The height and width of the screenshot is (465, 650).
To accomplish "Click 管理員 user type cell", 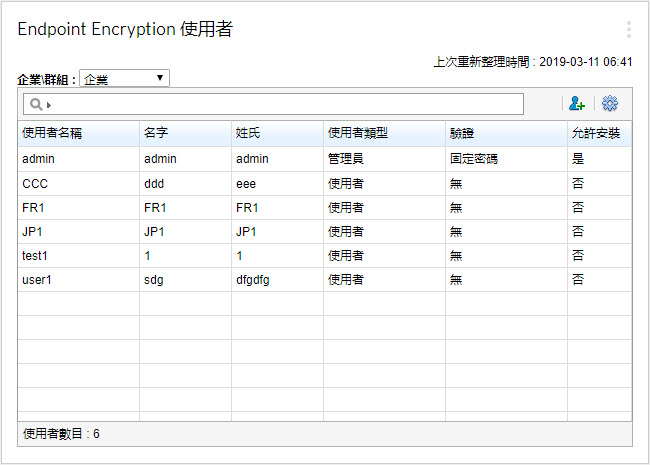I will click(345, 159).
